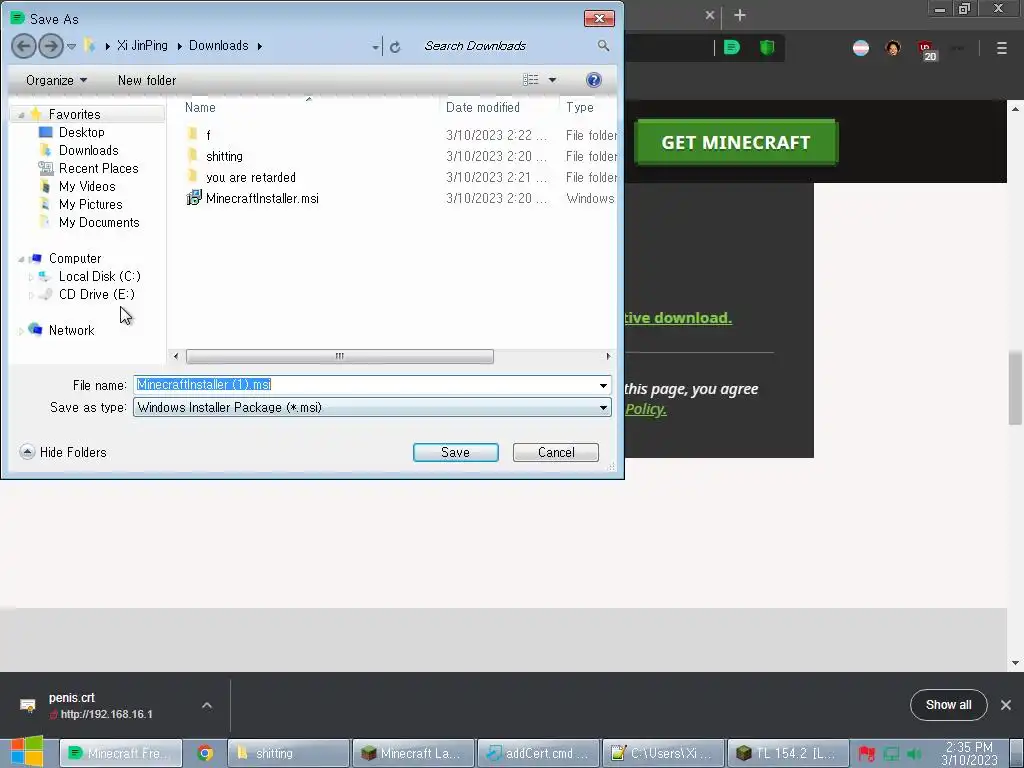The image size is (1024, 768).
Task: Close the downloads bar
Action: click(1006, 705)
